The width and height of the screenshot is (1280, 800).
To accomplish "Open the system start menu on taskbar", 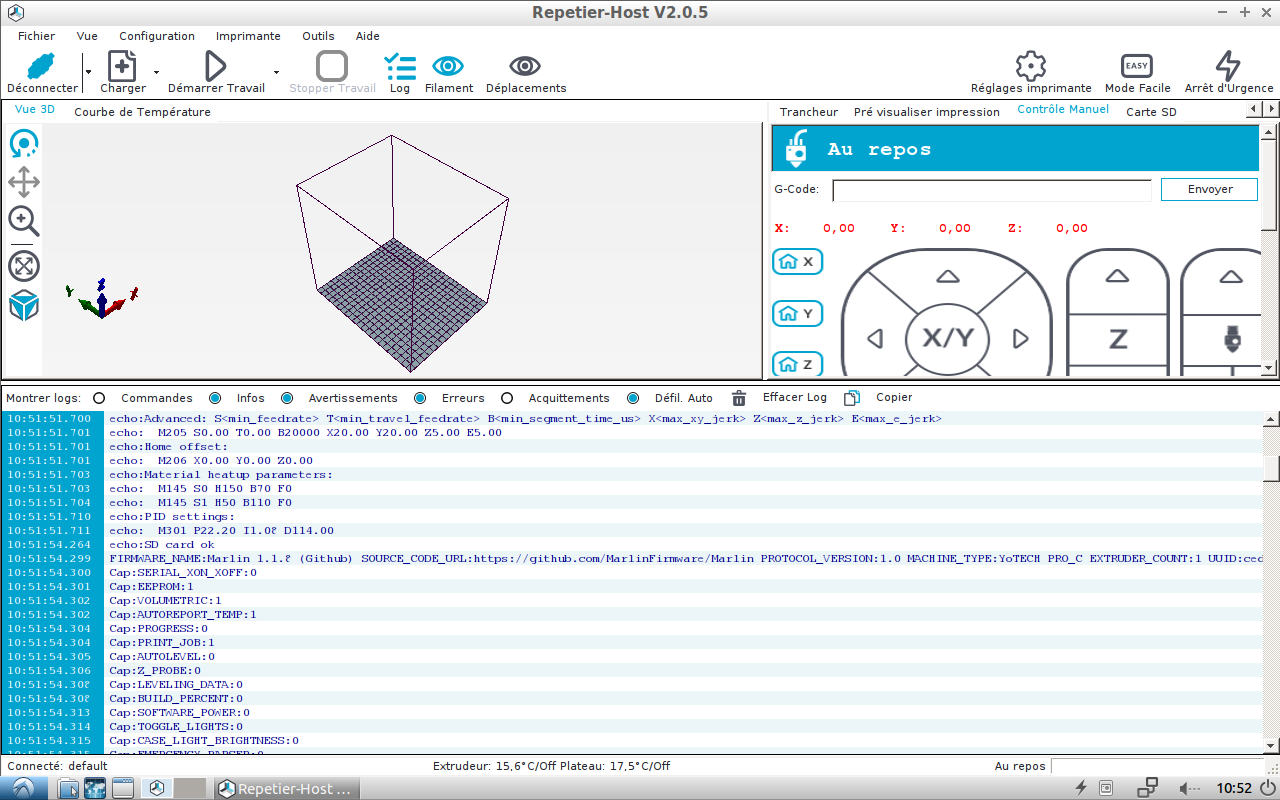I will click(x=22, y=788).
